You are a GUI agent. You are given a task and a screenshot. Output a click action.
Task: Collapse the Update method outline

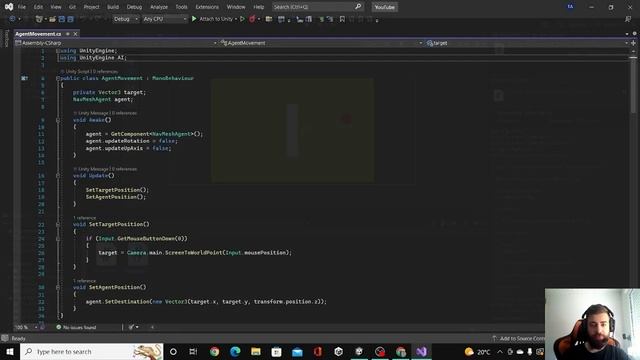58,176
